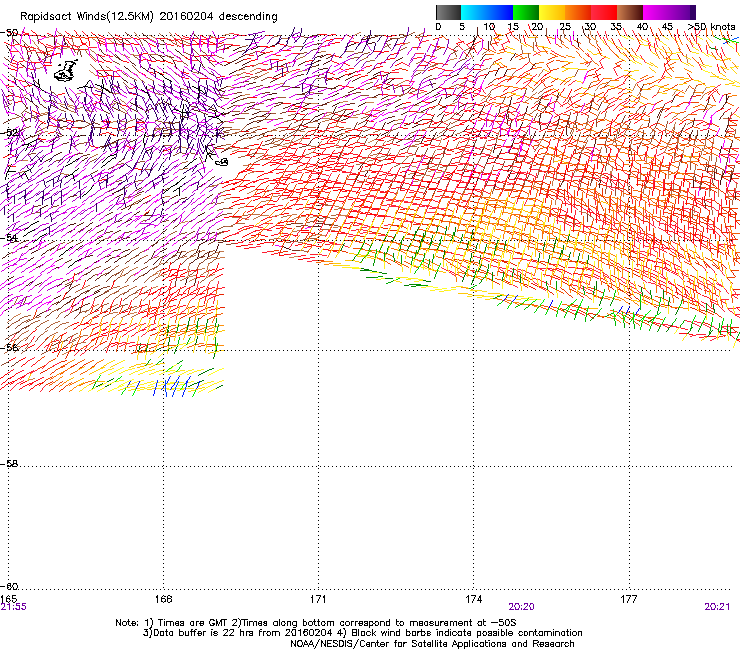Click the 174 longitude axis label
740x650 pixels.
pyautogui.click(x=473, y=599)
